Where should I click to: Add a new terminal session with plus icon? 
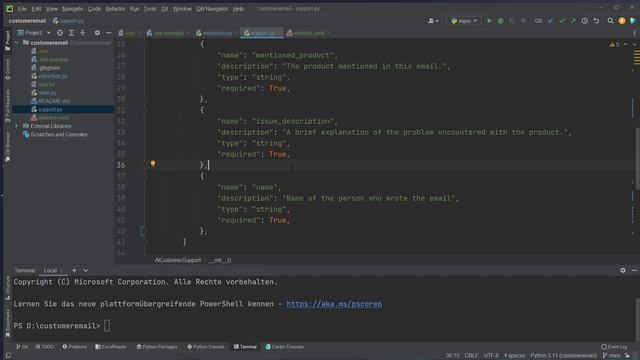pyautogui.click(x=74, y=270)
